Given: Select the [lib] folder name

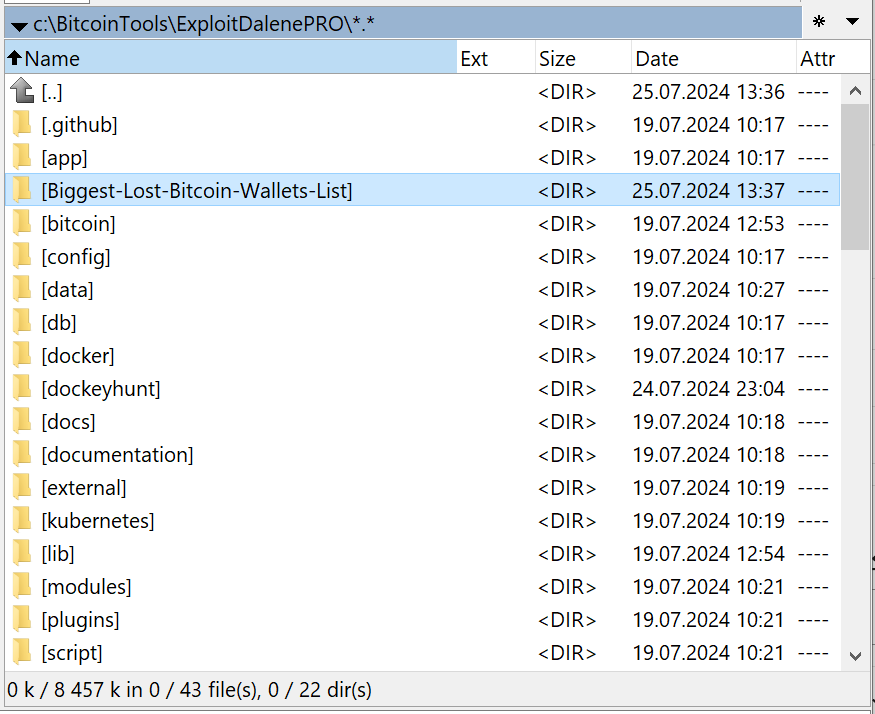Looking at the screenshot, I should click(58, 553).
